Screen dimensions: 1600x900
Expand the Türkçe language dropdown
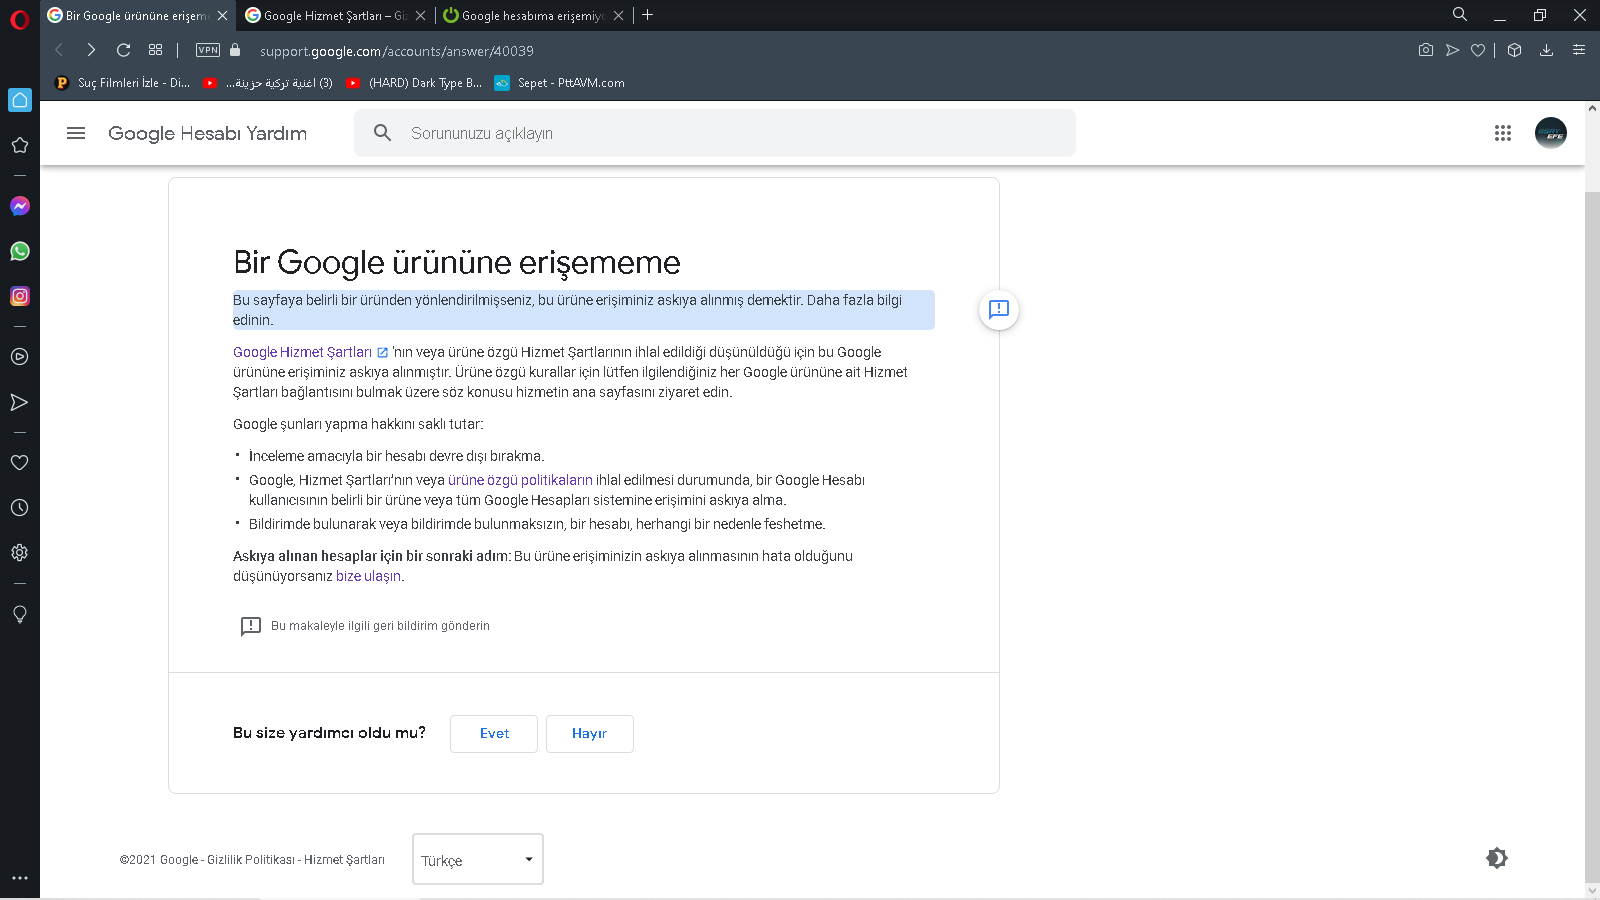tap(478, 859)
